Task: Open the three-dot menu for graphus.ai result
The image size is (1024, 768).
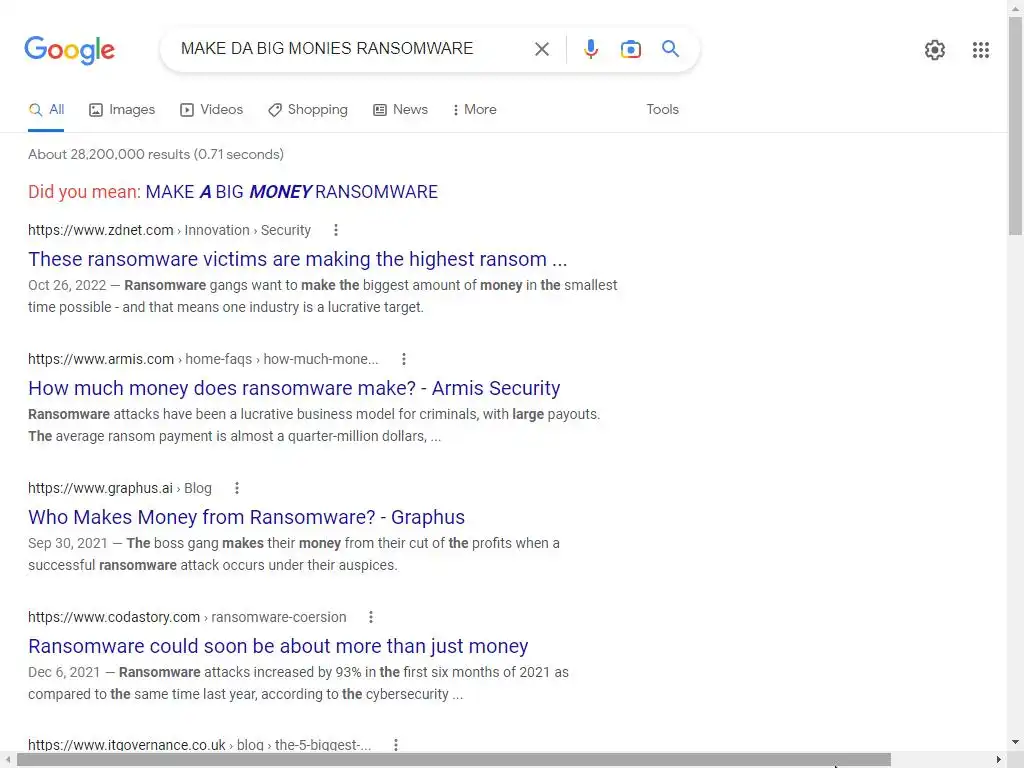Action: click(x=237, y=488)
